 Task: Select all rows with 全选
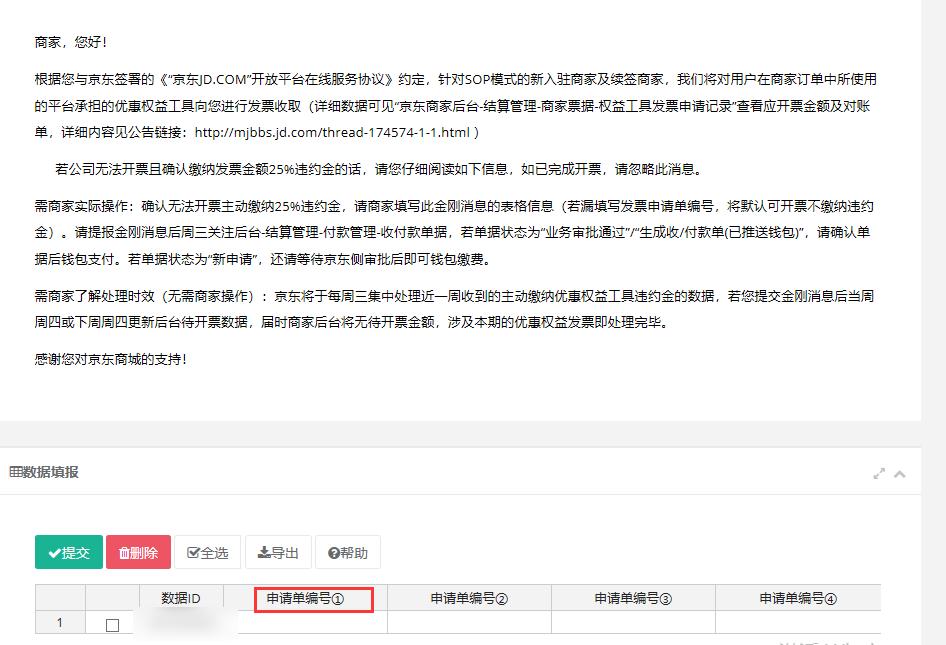[x=206, y=552]
